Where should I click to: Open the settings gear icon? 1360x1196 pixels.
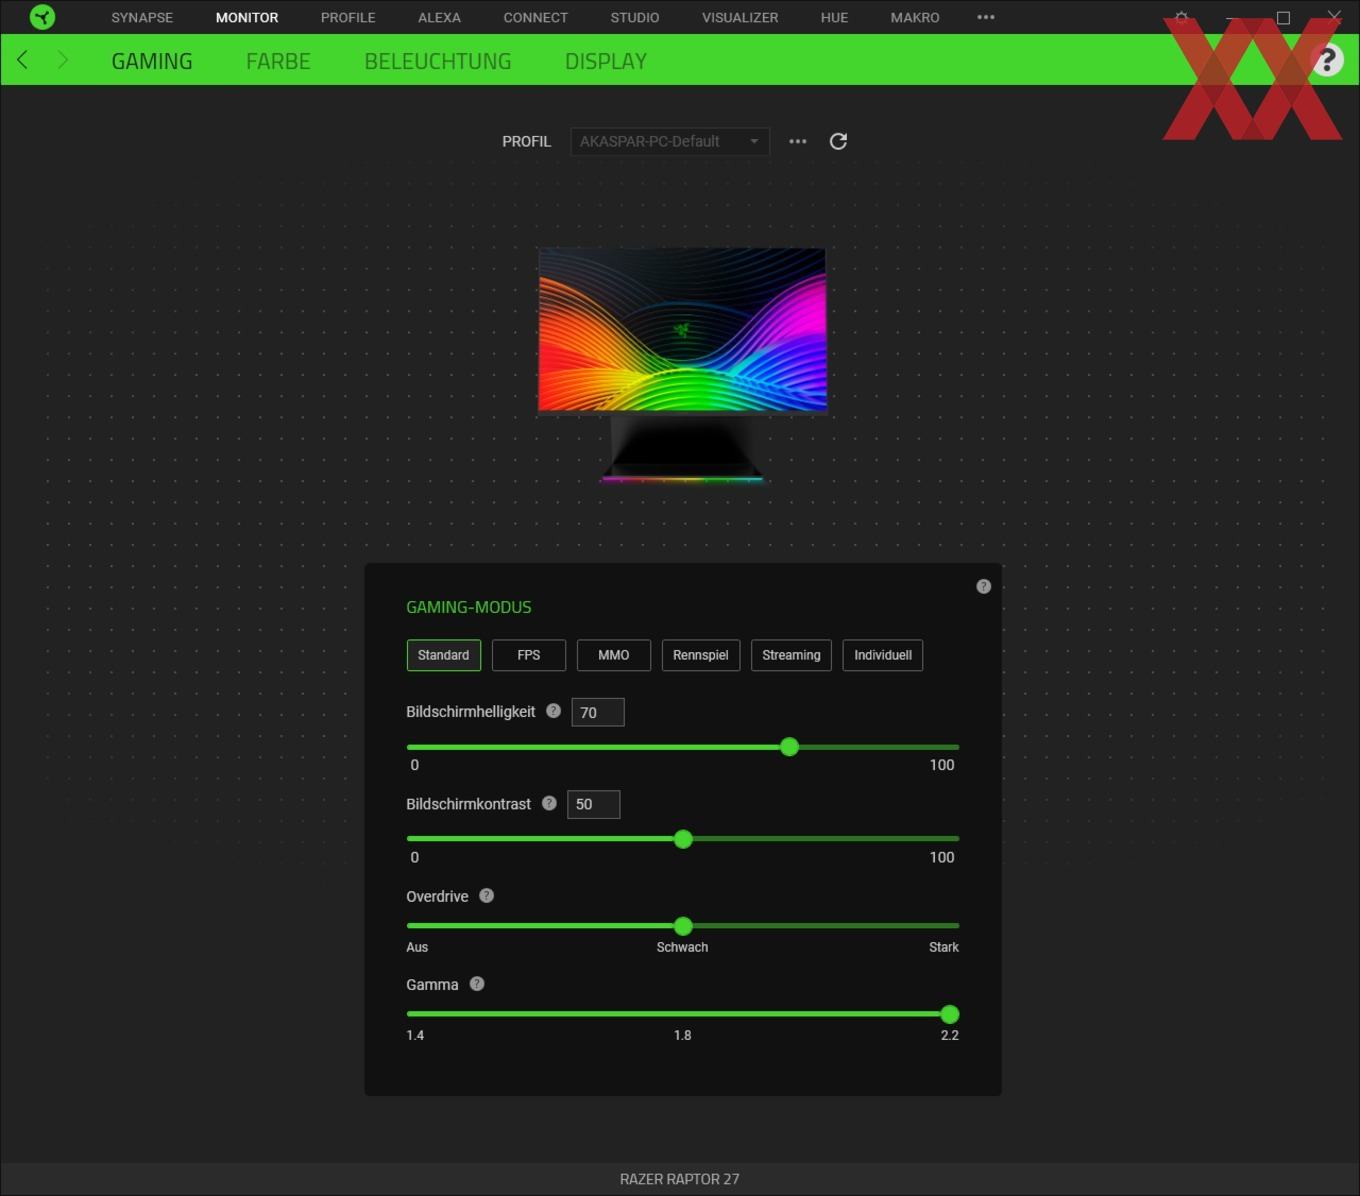coord(1181,17)
